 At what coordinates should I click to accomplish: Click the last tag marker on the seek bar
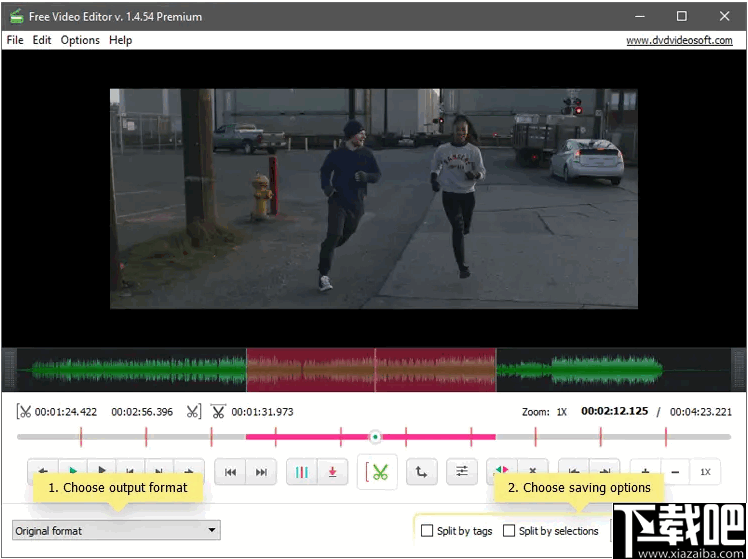[666, 436]
